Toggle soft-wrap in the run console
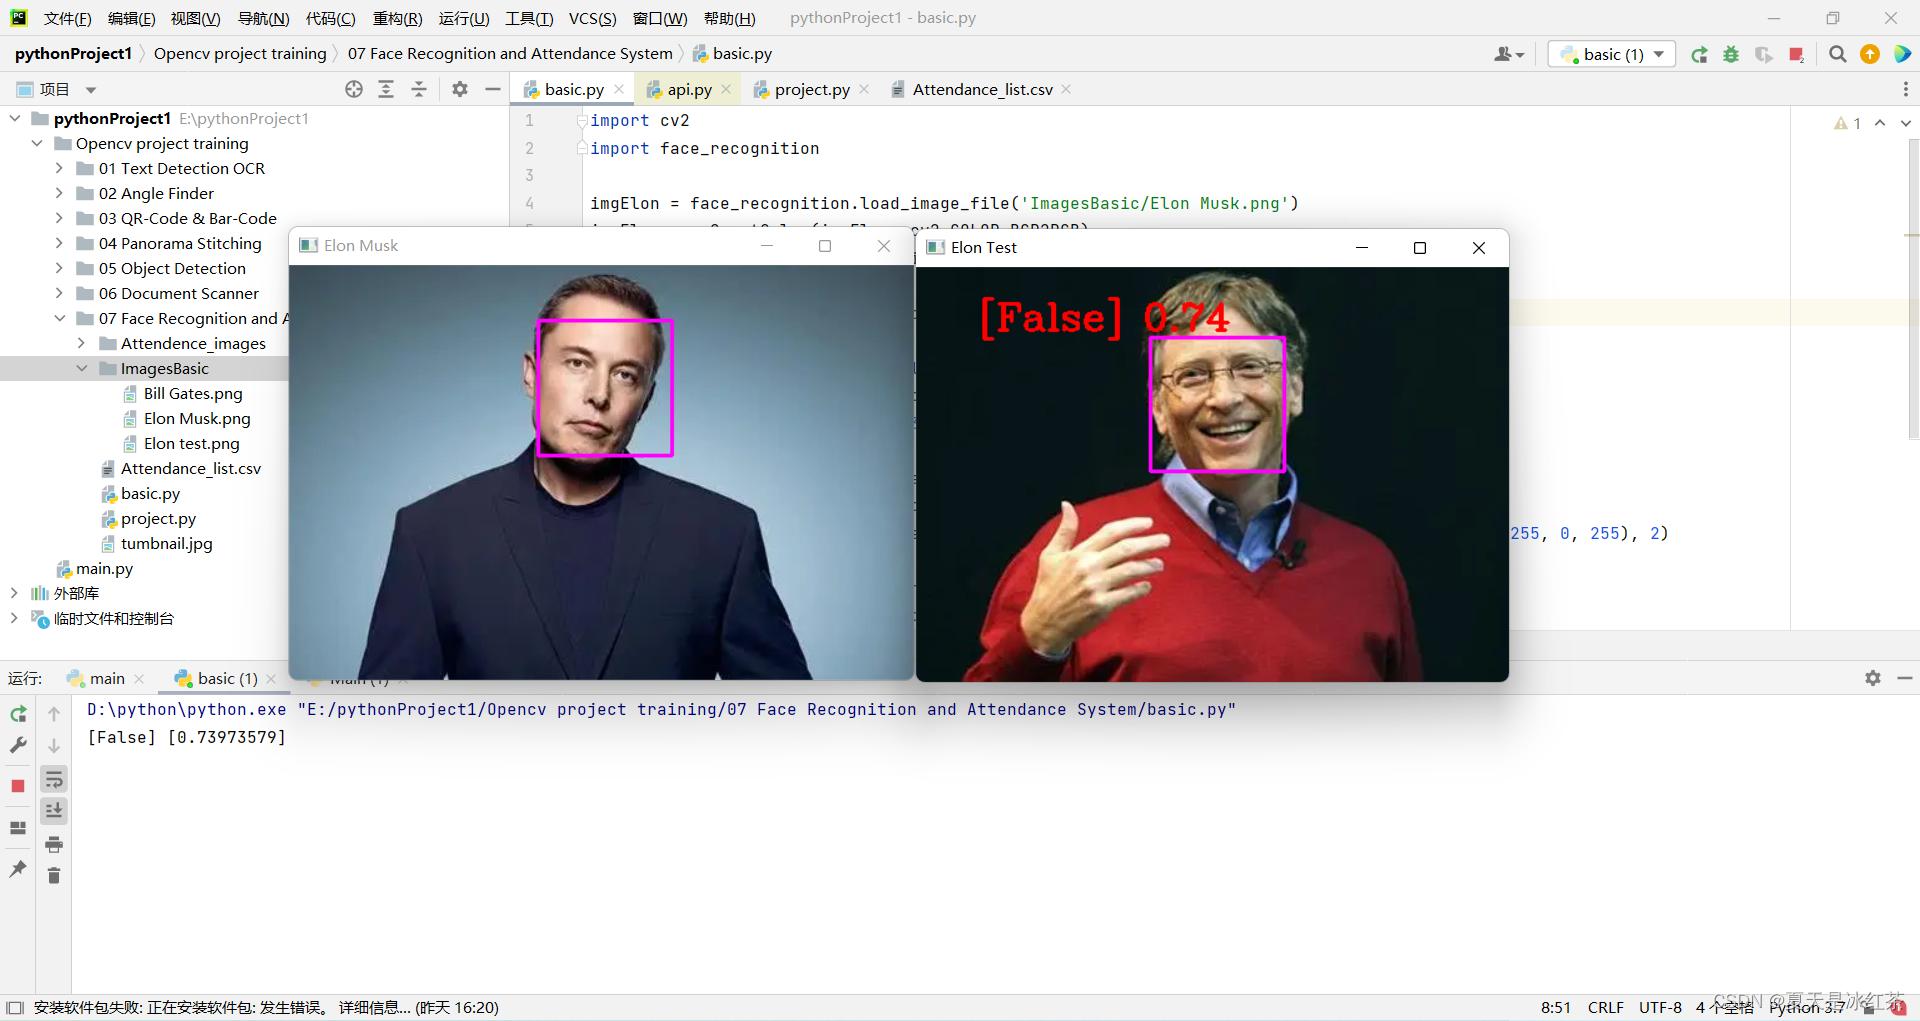 click(54, 780)
